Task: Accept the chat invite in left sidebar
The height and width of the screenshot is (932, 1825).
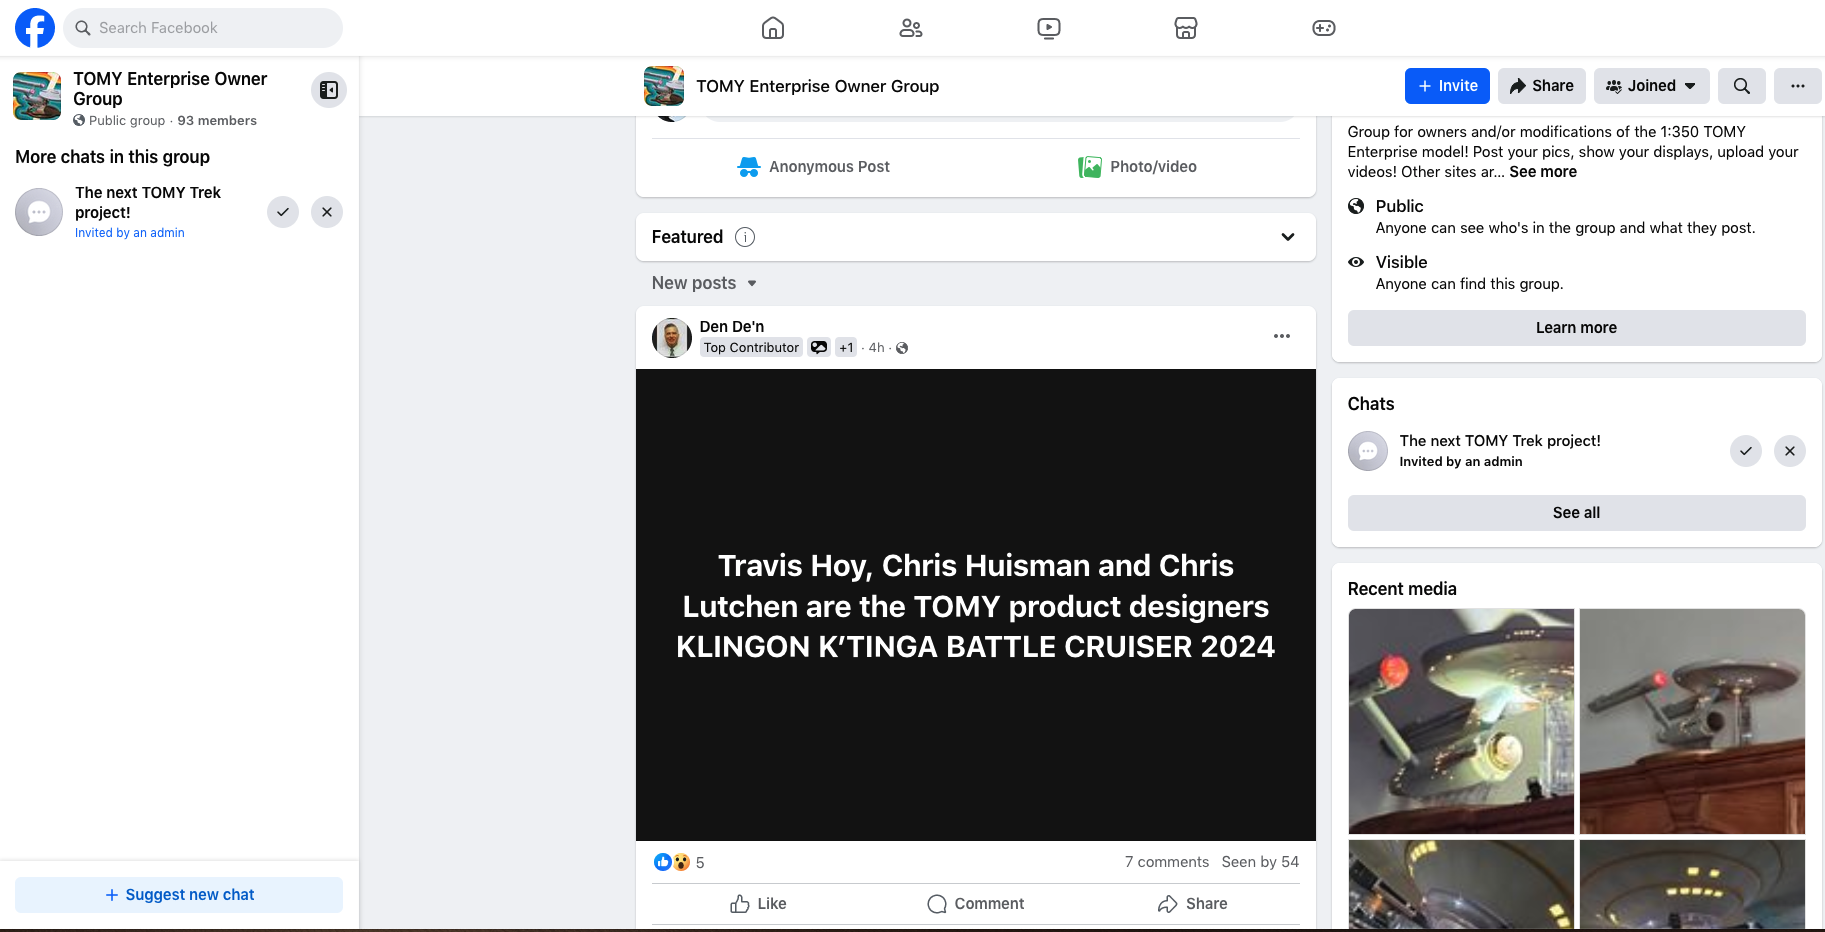Action: point(283,212)
